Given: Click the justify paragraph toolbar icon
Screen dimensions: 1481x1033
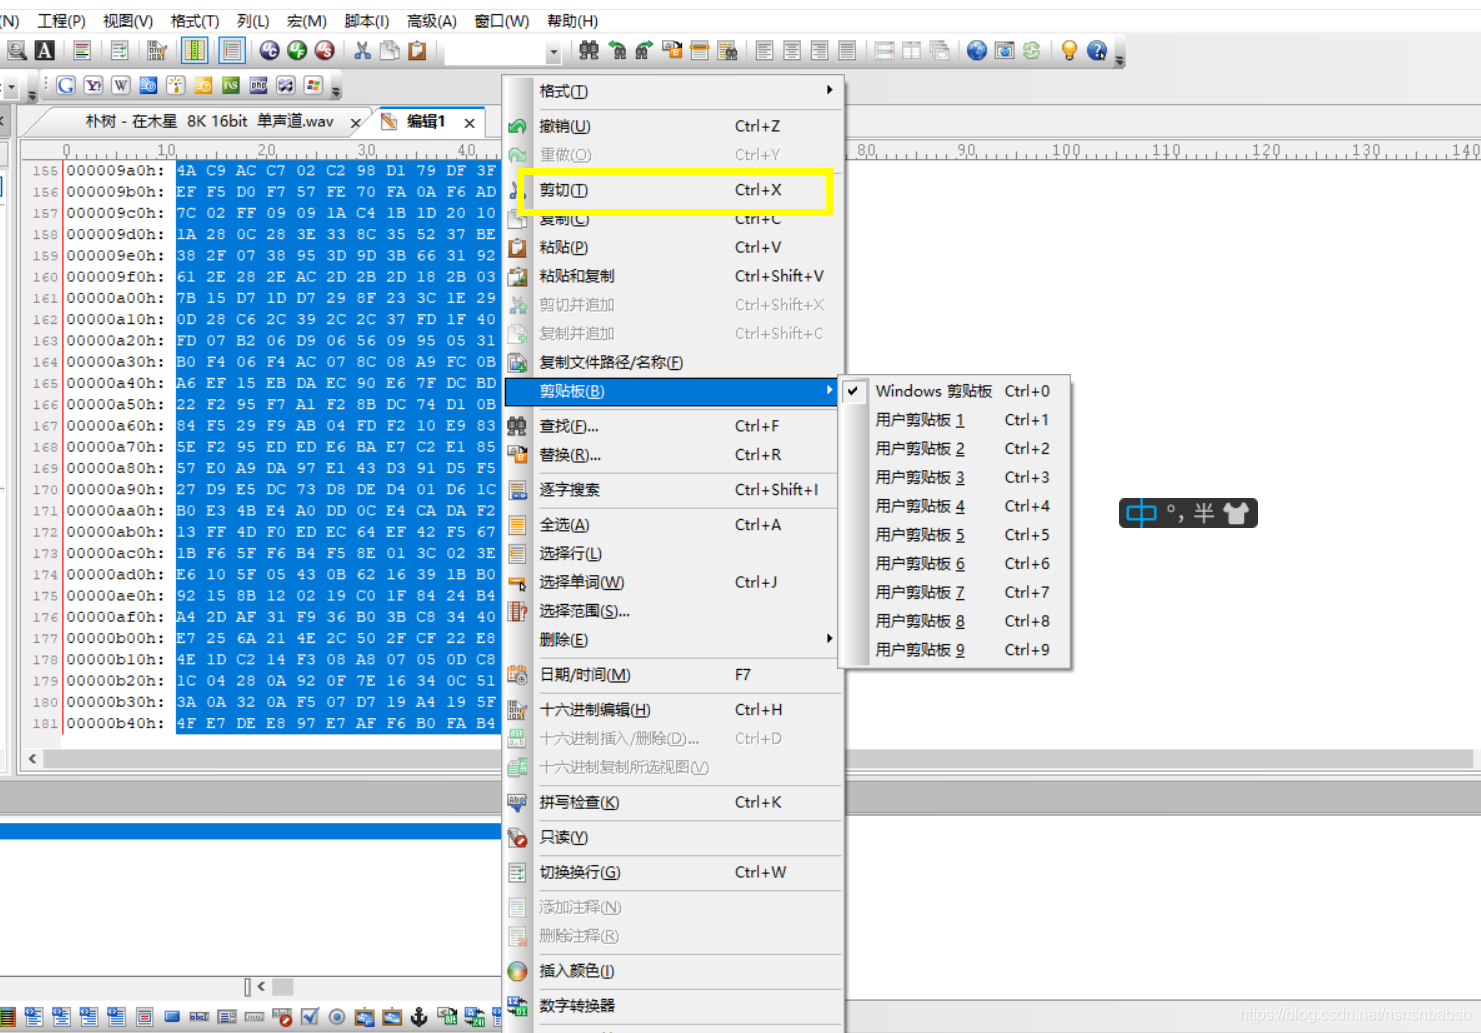Looking at the screenshot, I should click(x=847, y=50).
